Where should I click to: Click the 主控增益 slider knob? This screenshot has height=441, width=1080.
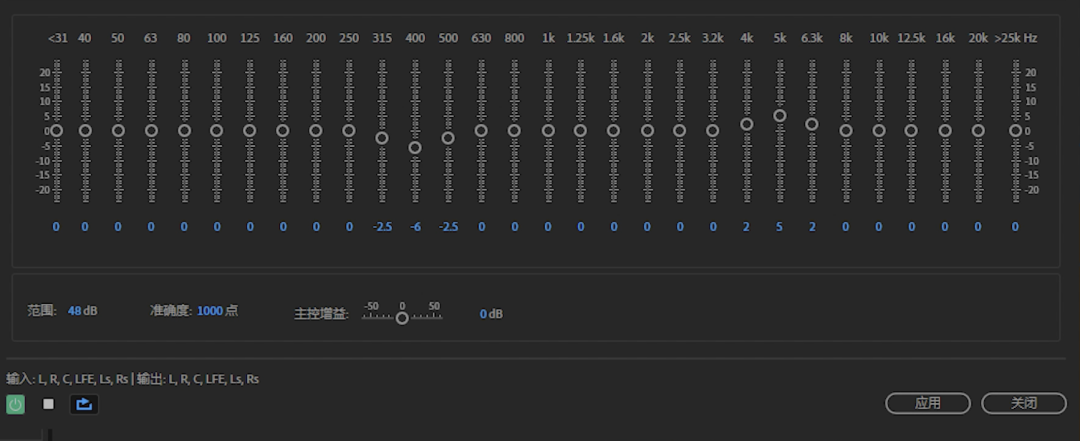tap(402, 318)
